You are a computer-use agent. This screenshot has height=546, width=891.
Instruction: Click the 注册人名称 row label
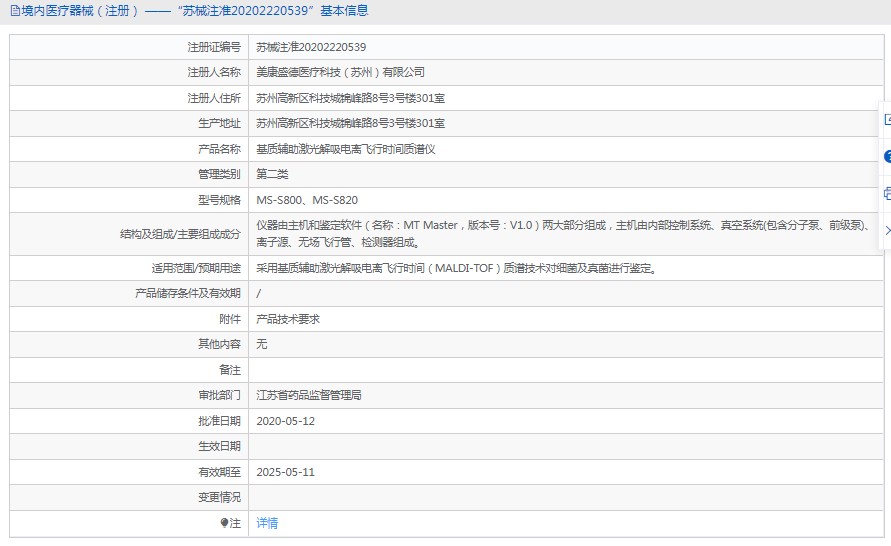[x=214, y=72]
